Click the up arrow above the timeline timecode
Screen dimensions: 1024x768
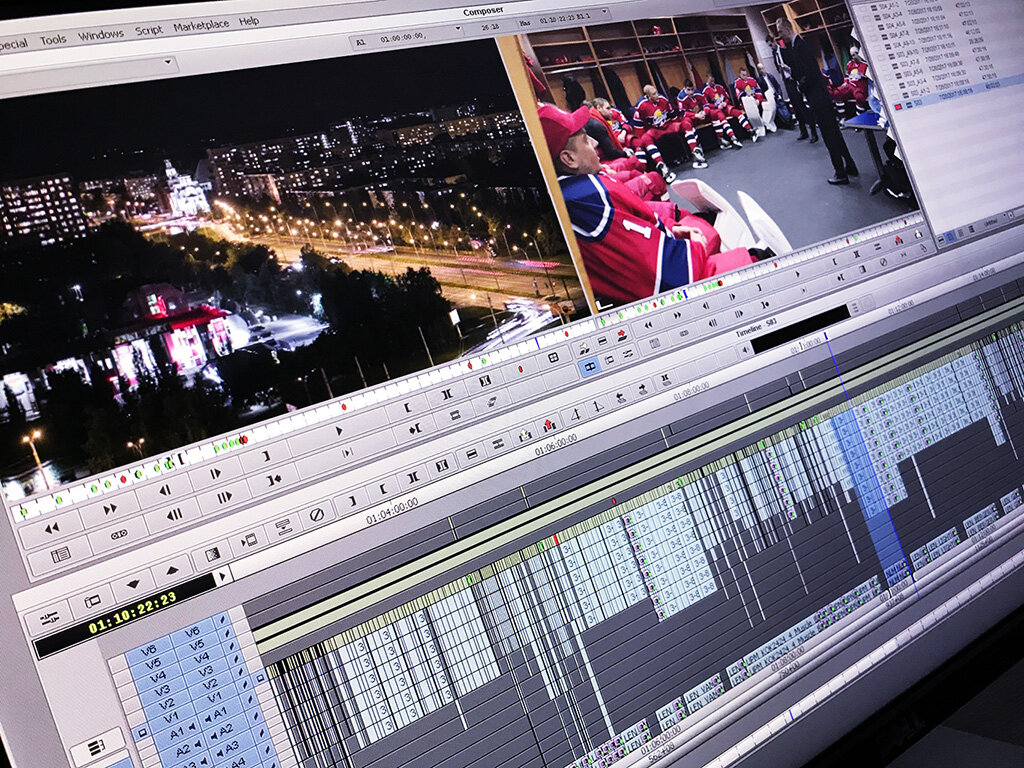172,569
